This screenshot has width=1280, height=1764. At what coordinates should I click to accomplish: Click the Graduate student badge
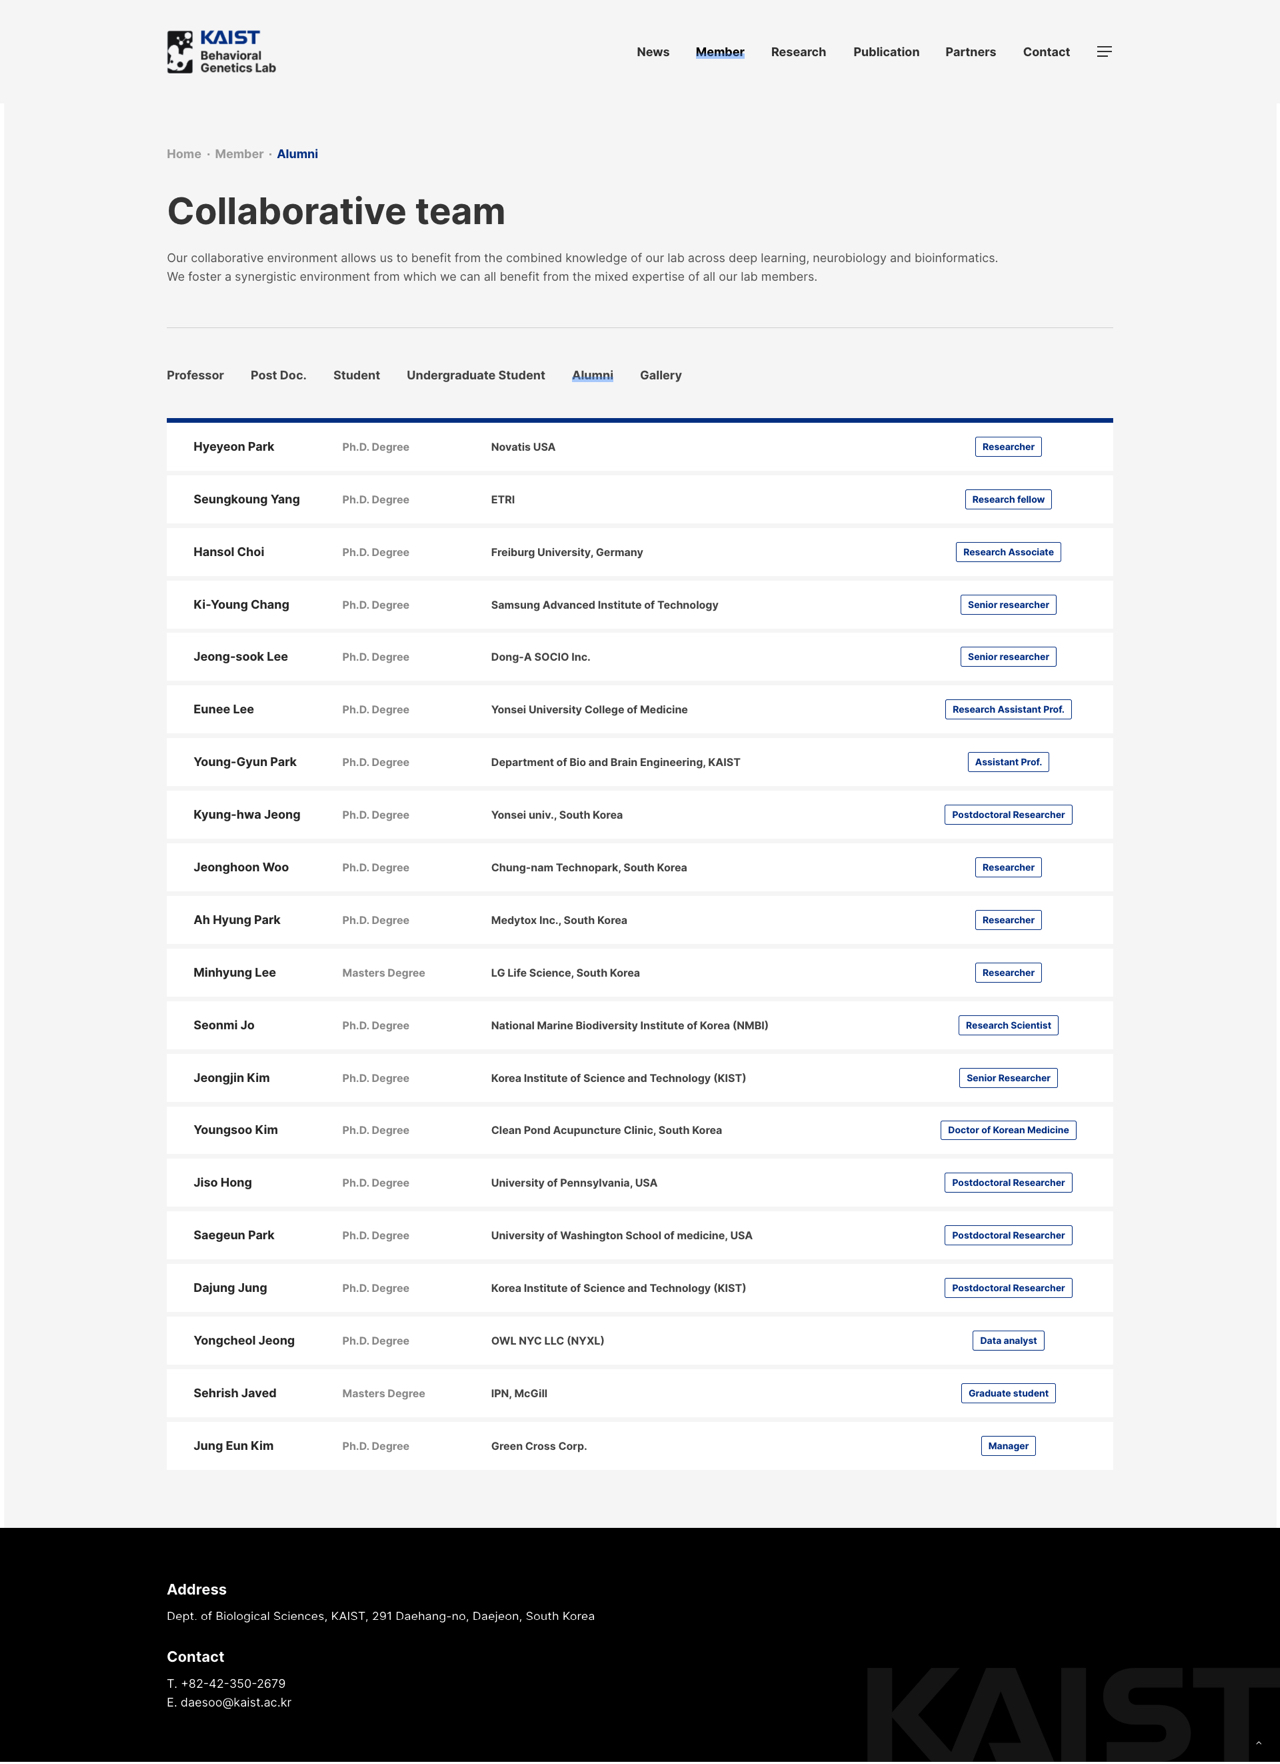(1008, 1393)
